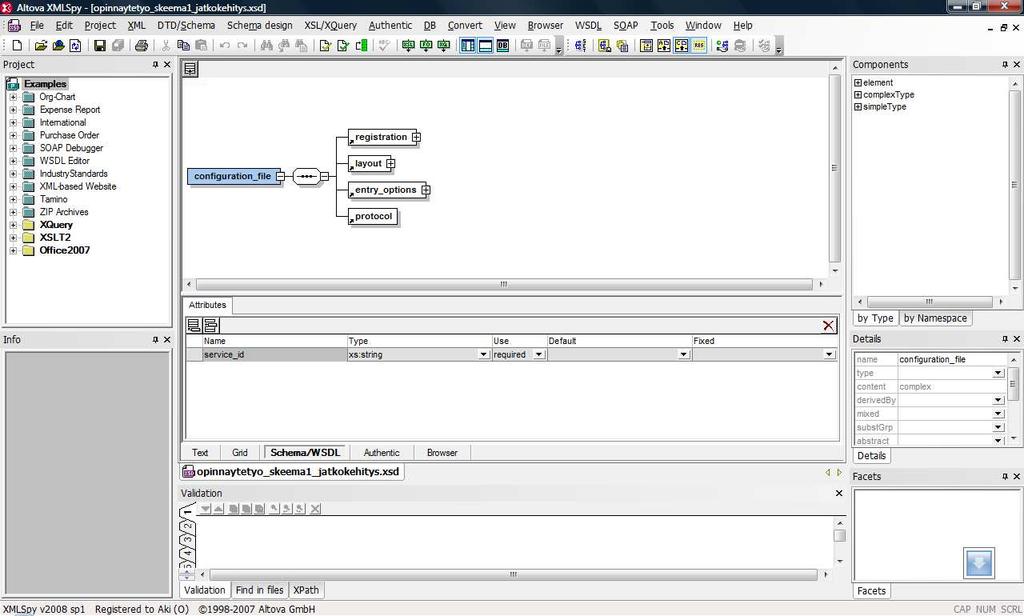Screen dimensions: 1024x616
Task: Expand the registration element node
Action: [x=416, y=137]
